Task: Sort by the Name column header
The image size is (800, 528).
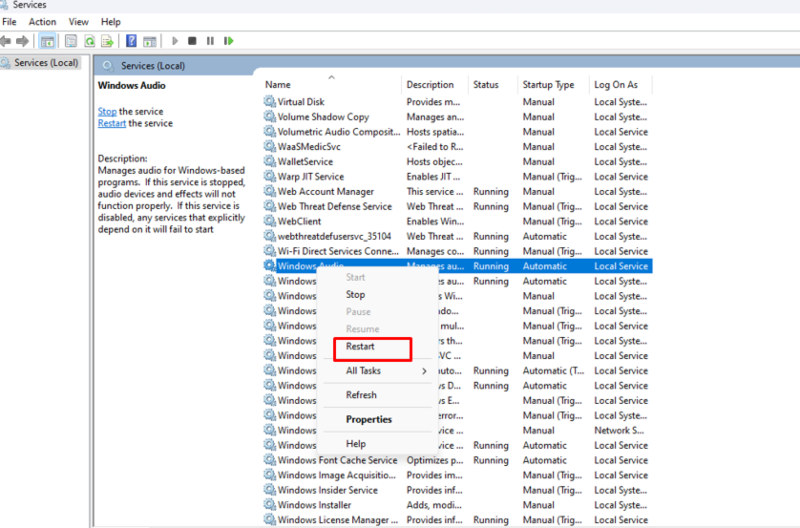Action: (278, 85)
